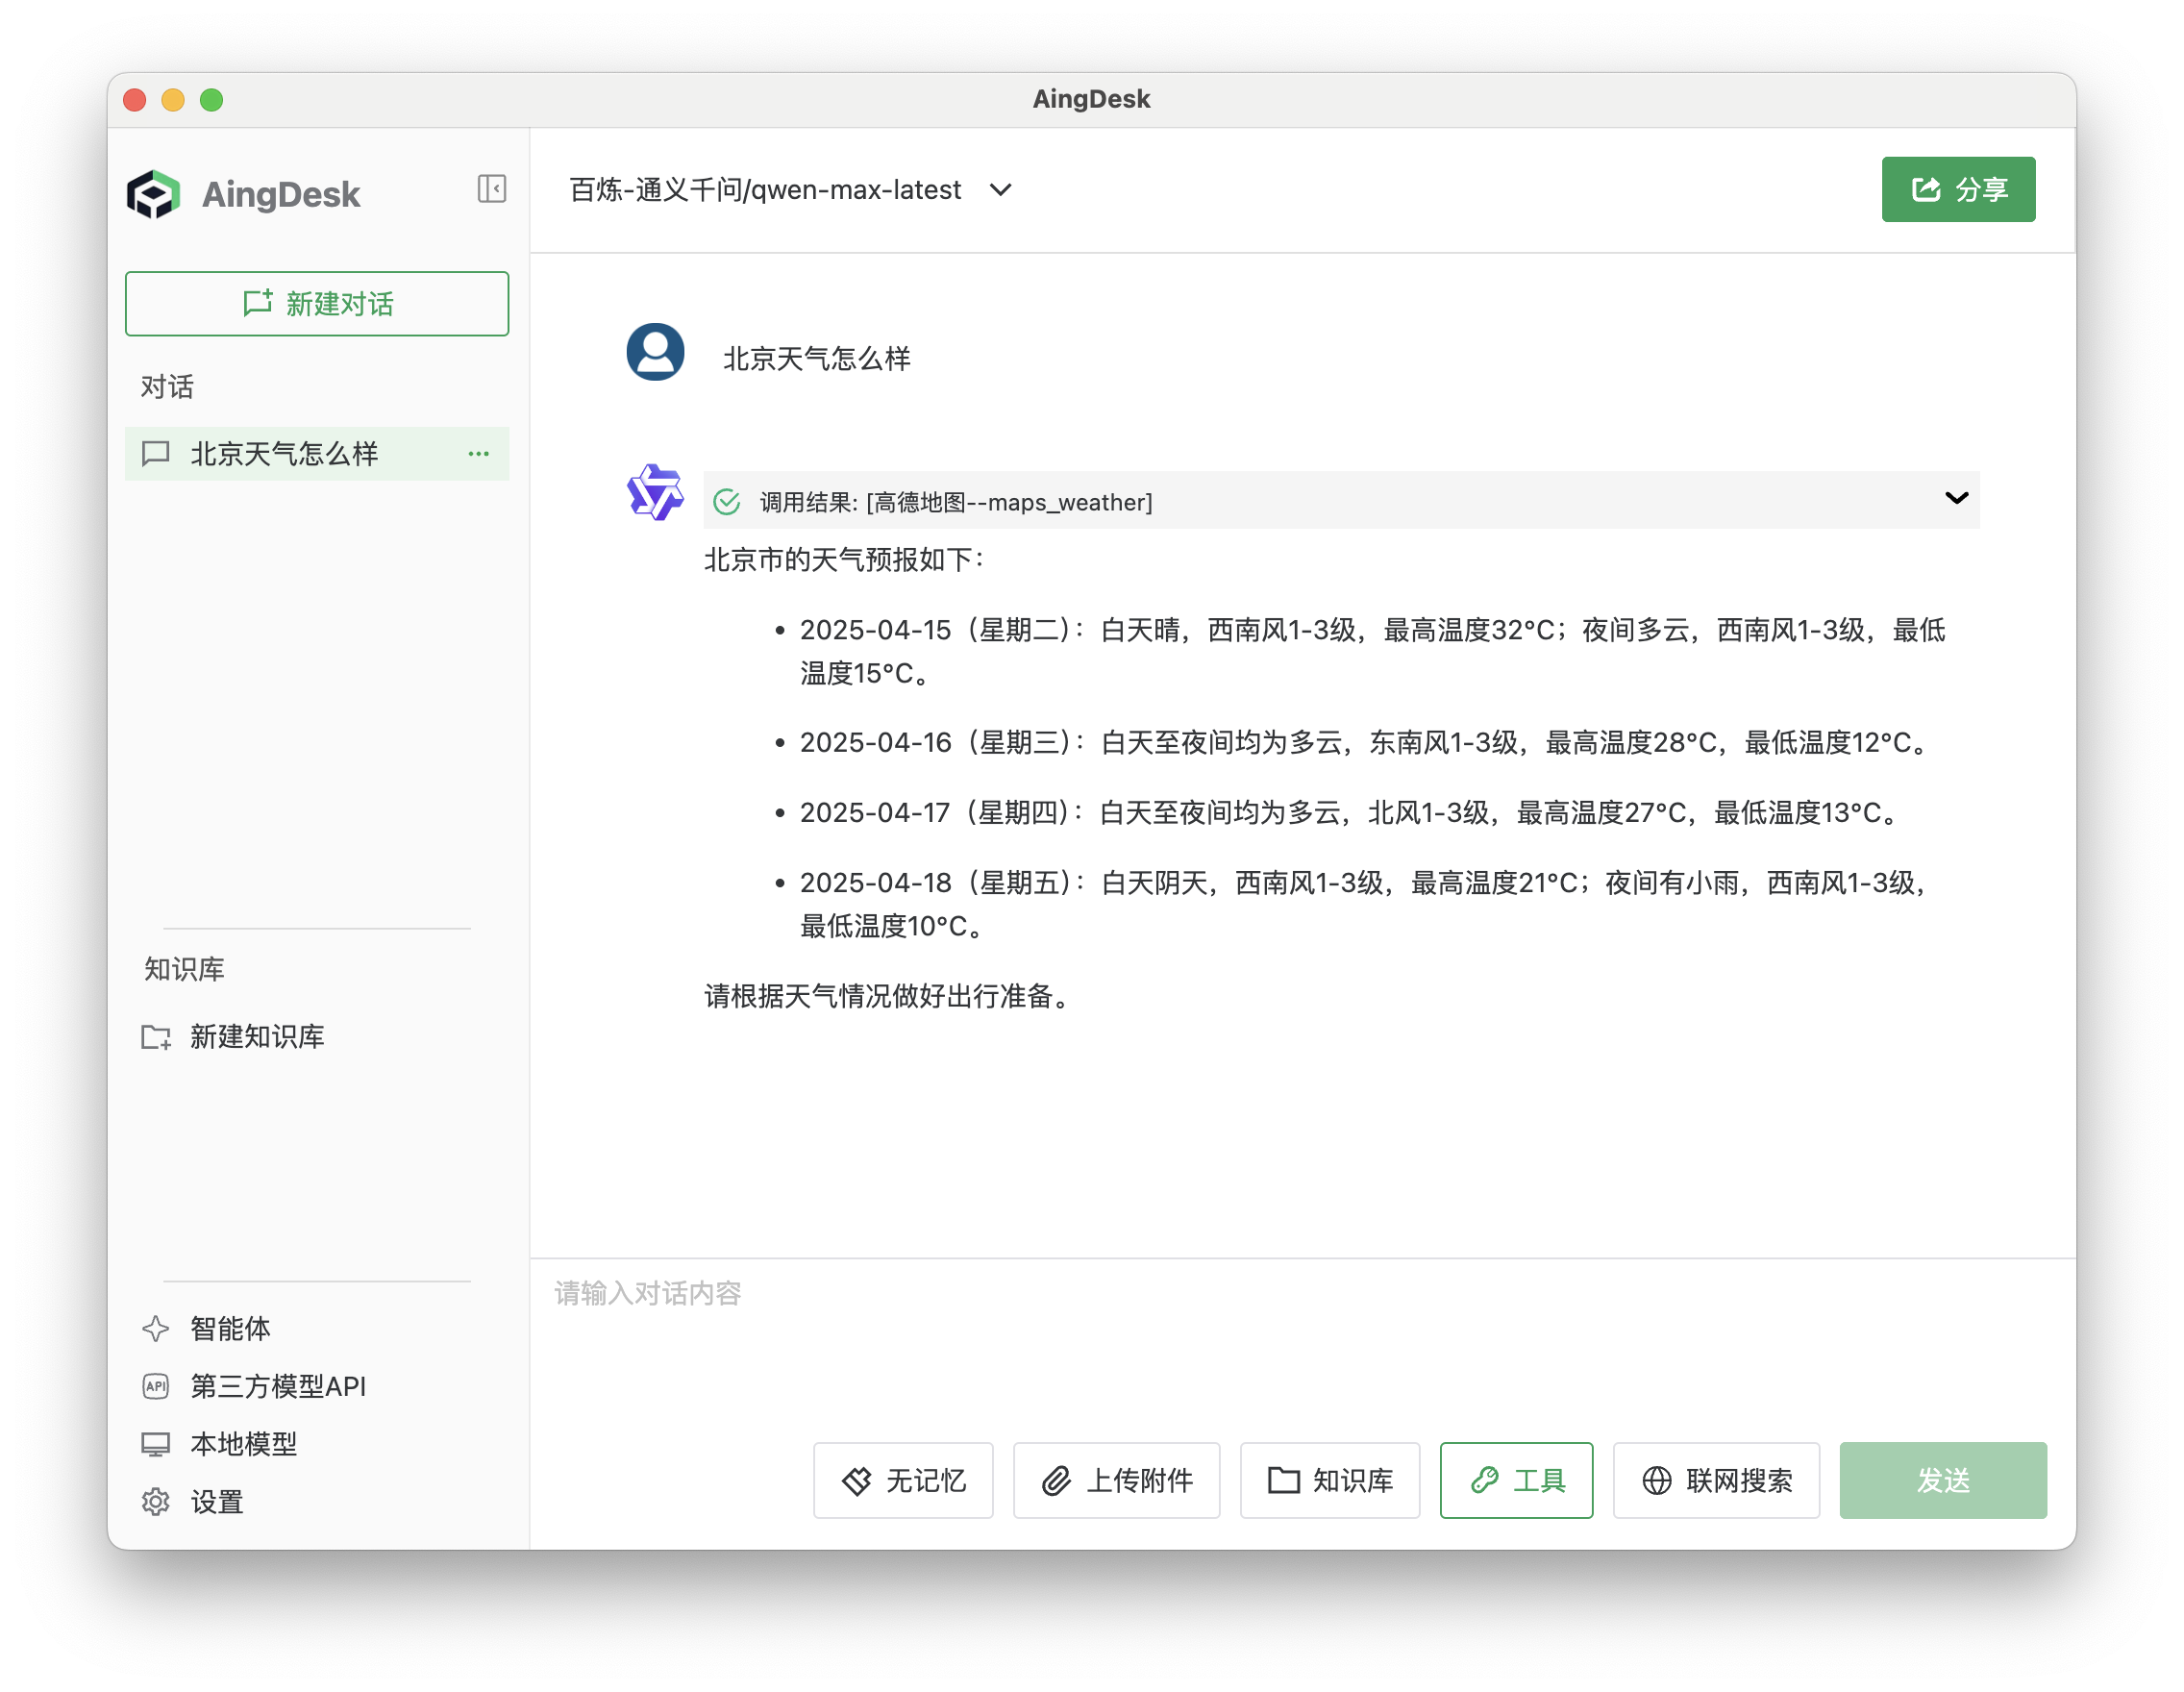Toggle the 工具 tools option
Viewport: 2184px width, 1692px height.
[1516, 1480]
